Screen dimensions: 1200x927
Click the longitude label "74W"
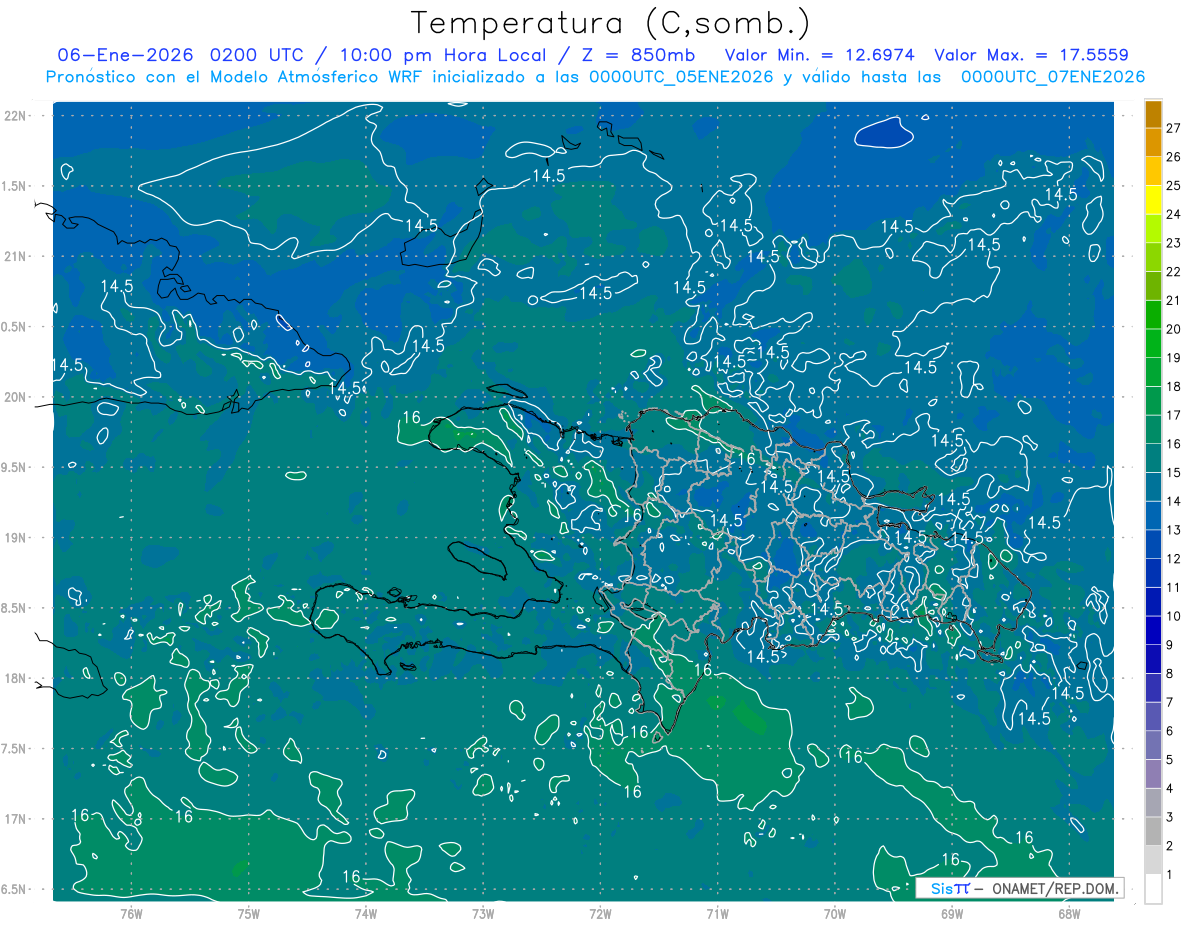click(x=365, y=914)
